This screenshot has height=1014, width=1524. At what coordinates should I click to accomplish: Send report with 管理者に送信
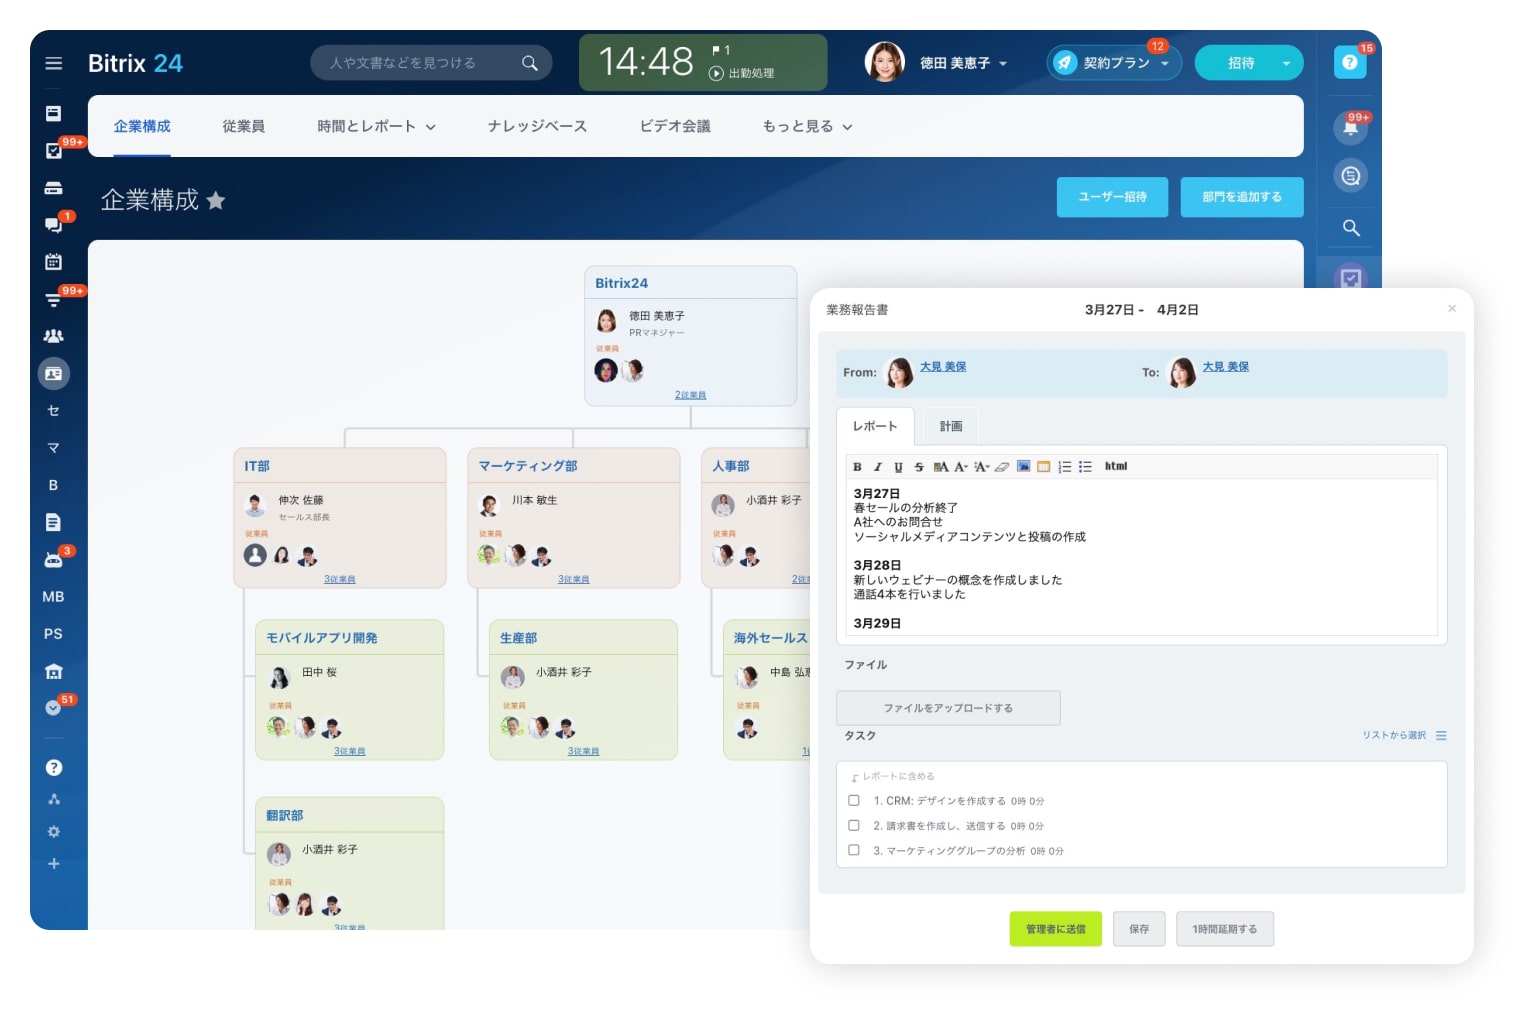pos(1055,929)
